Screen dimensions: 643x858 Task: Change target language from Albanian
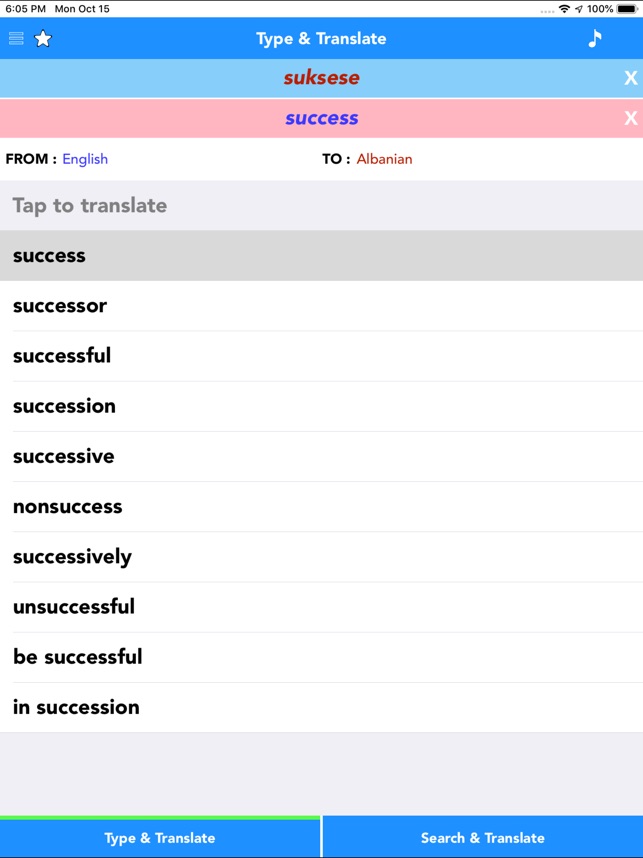[x=384, y=159]
